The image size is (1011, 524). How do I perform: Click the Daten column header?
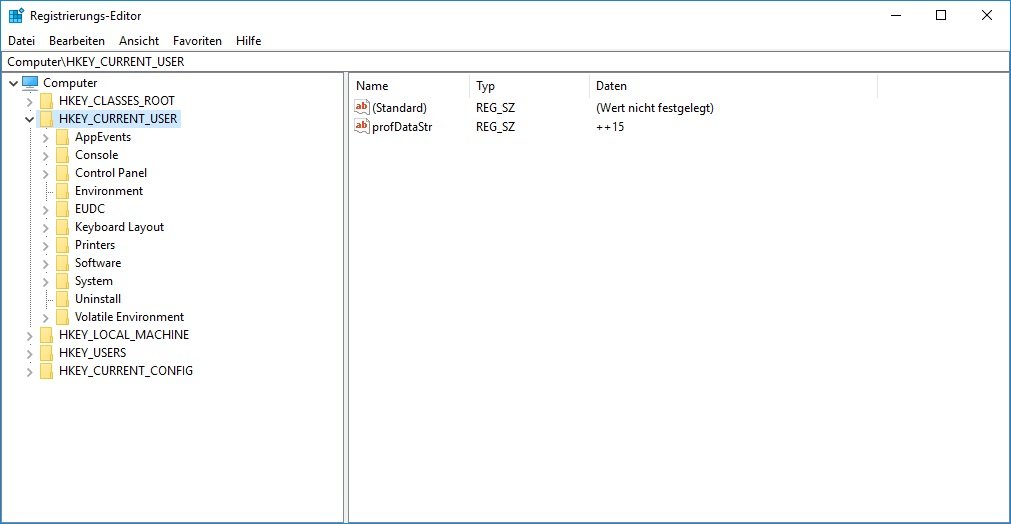pyautogui.click(x=733, y=86)
